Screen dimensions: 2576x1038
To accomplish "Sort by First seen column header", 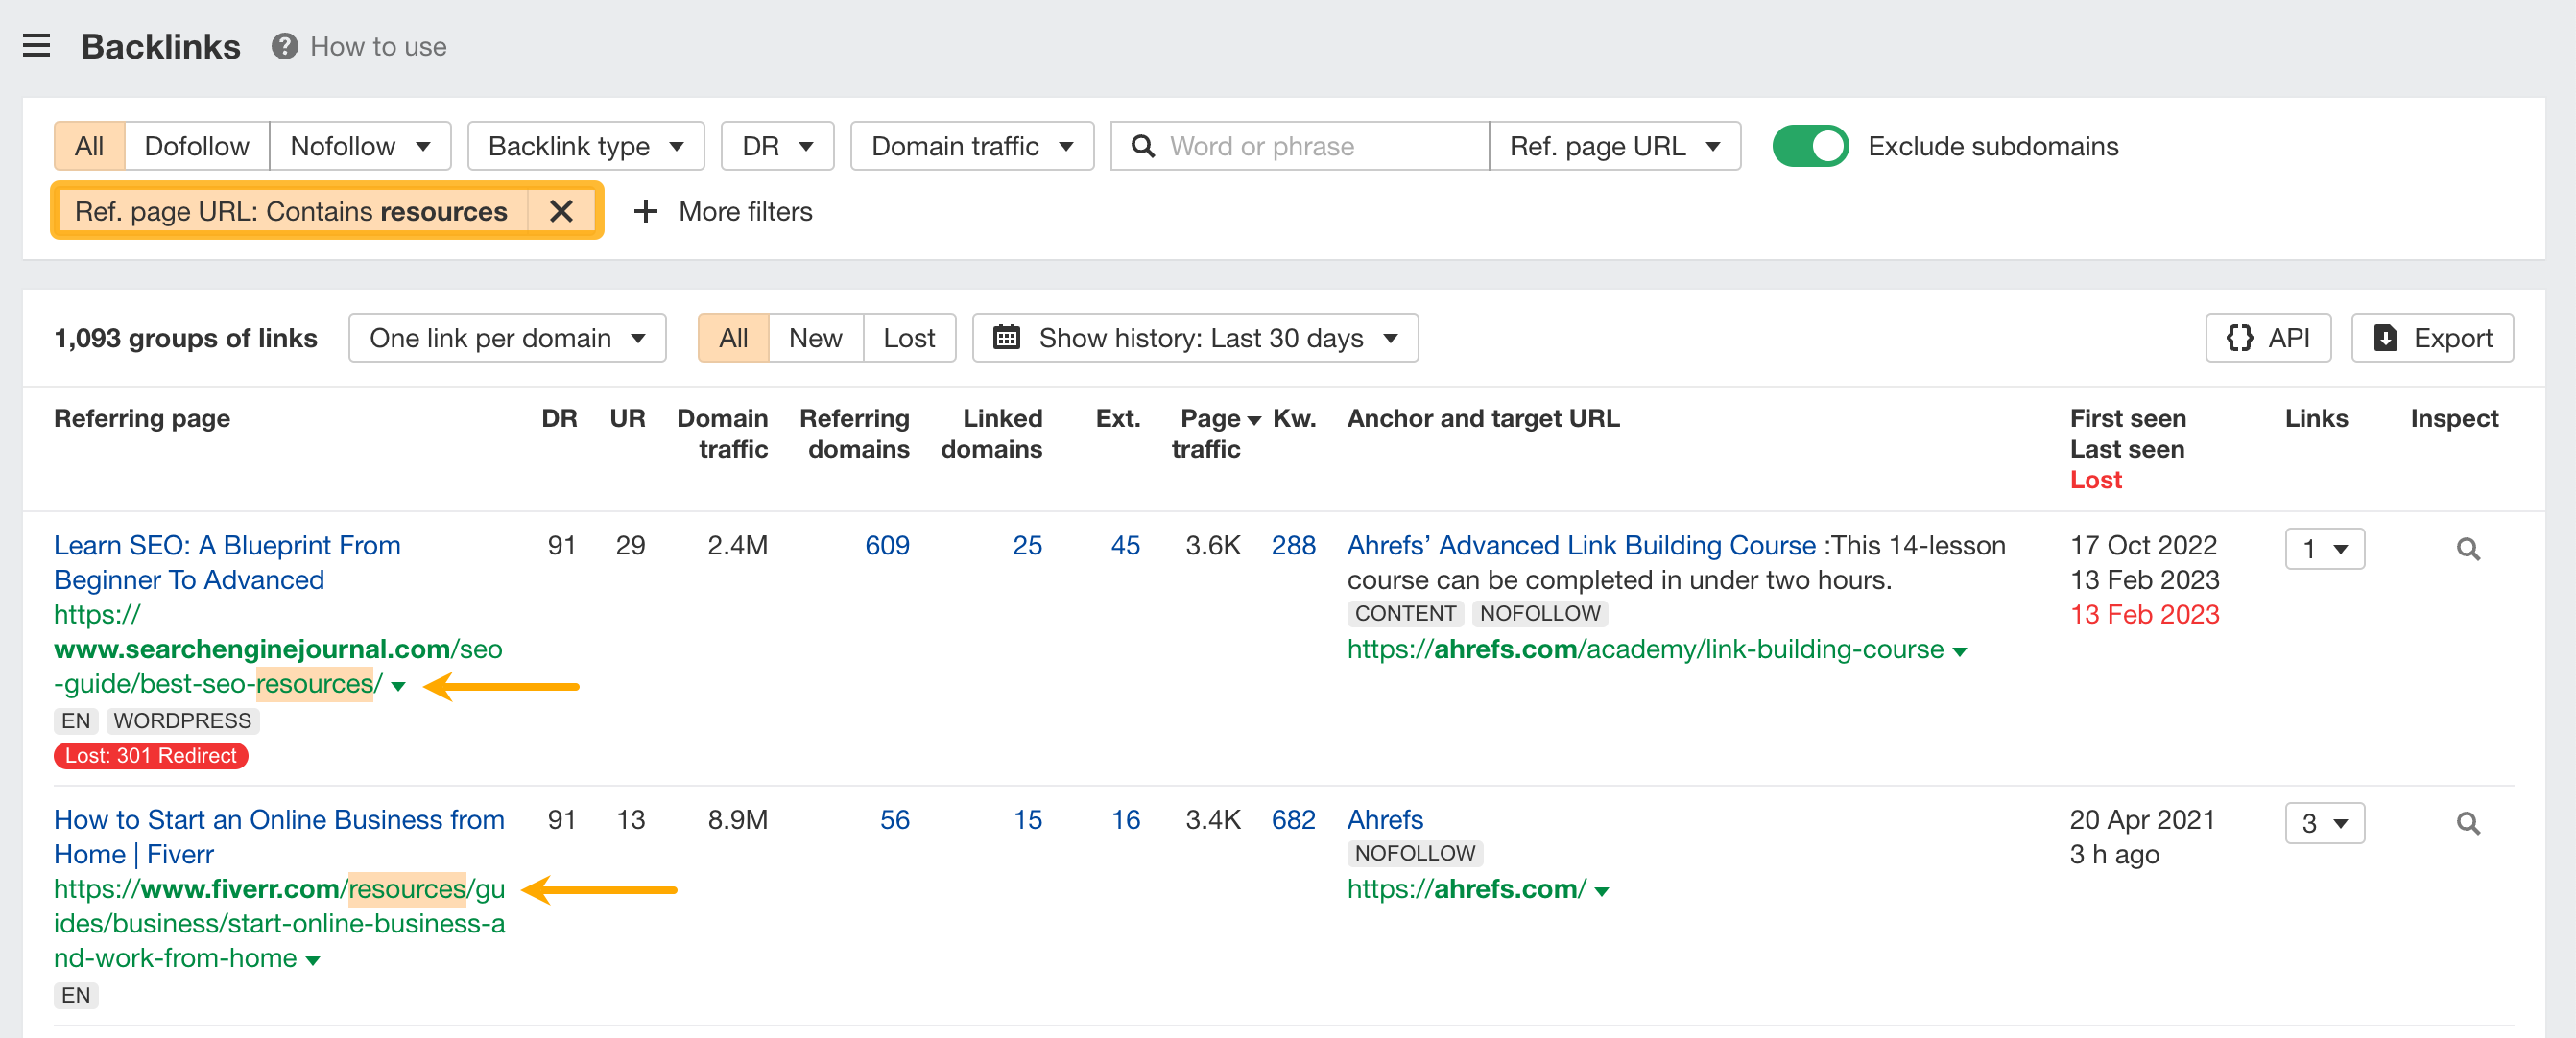I will click(x=2127, y=418).
